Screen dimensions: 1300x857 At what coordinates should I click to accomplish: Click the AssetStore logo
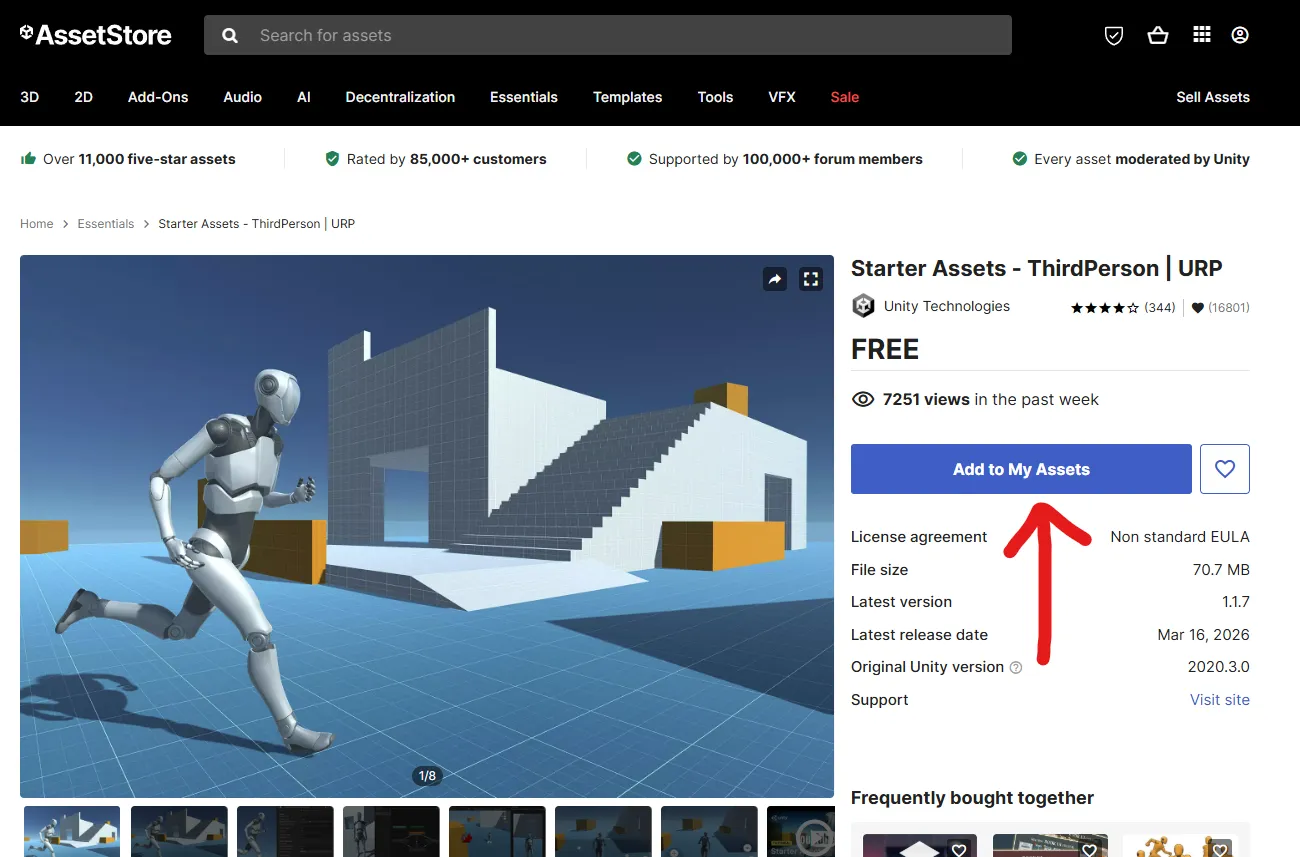[96, 35]
